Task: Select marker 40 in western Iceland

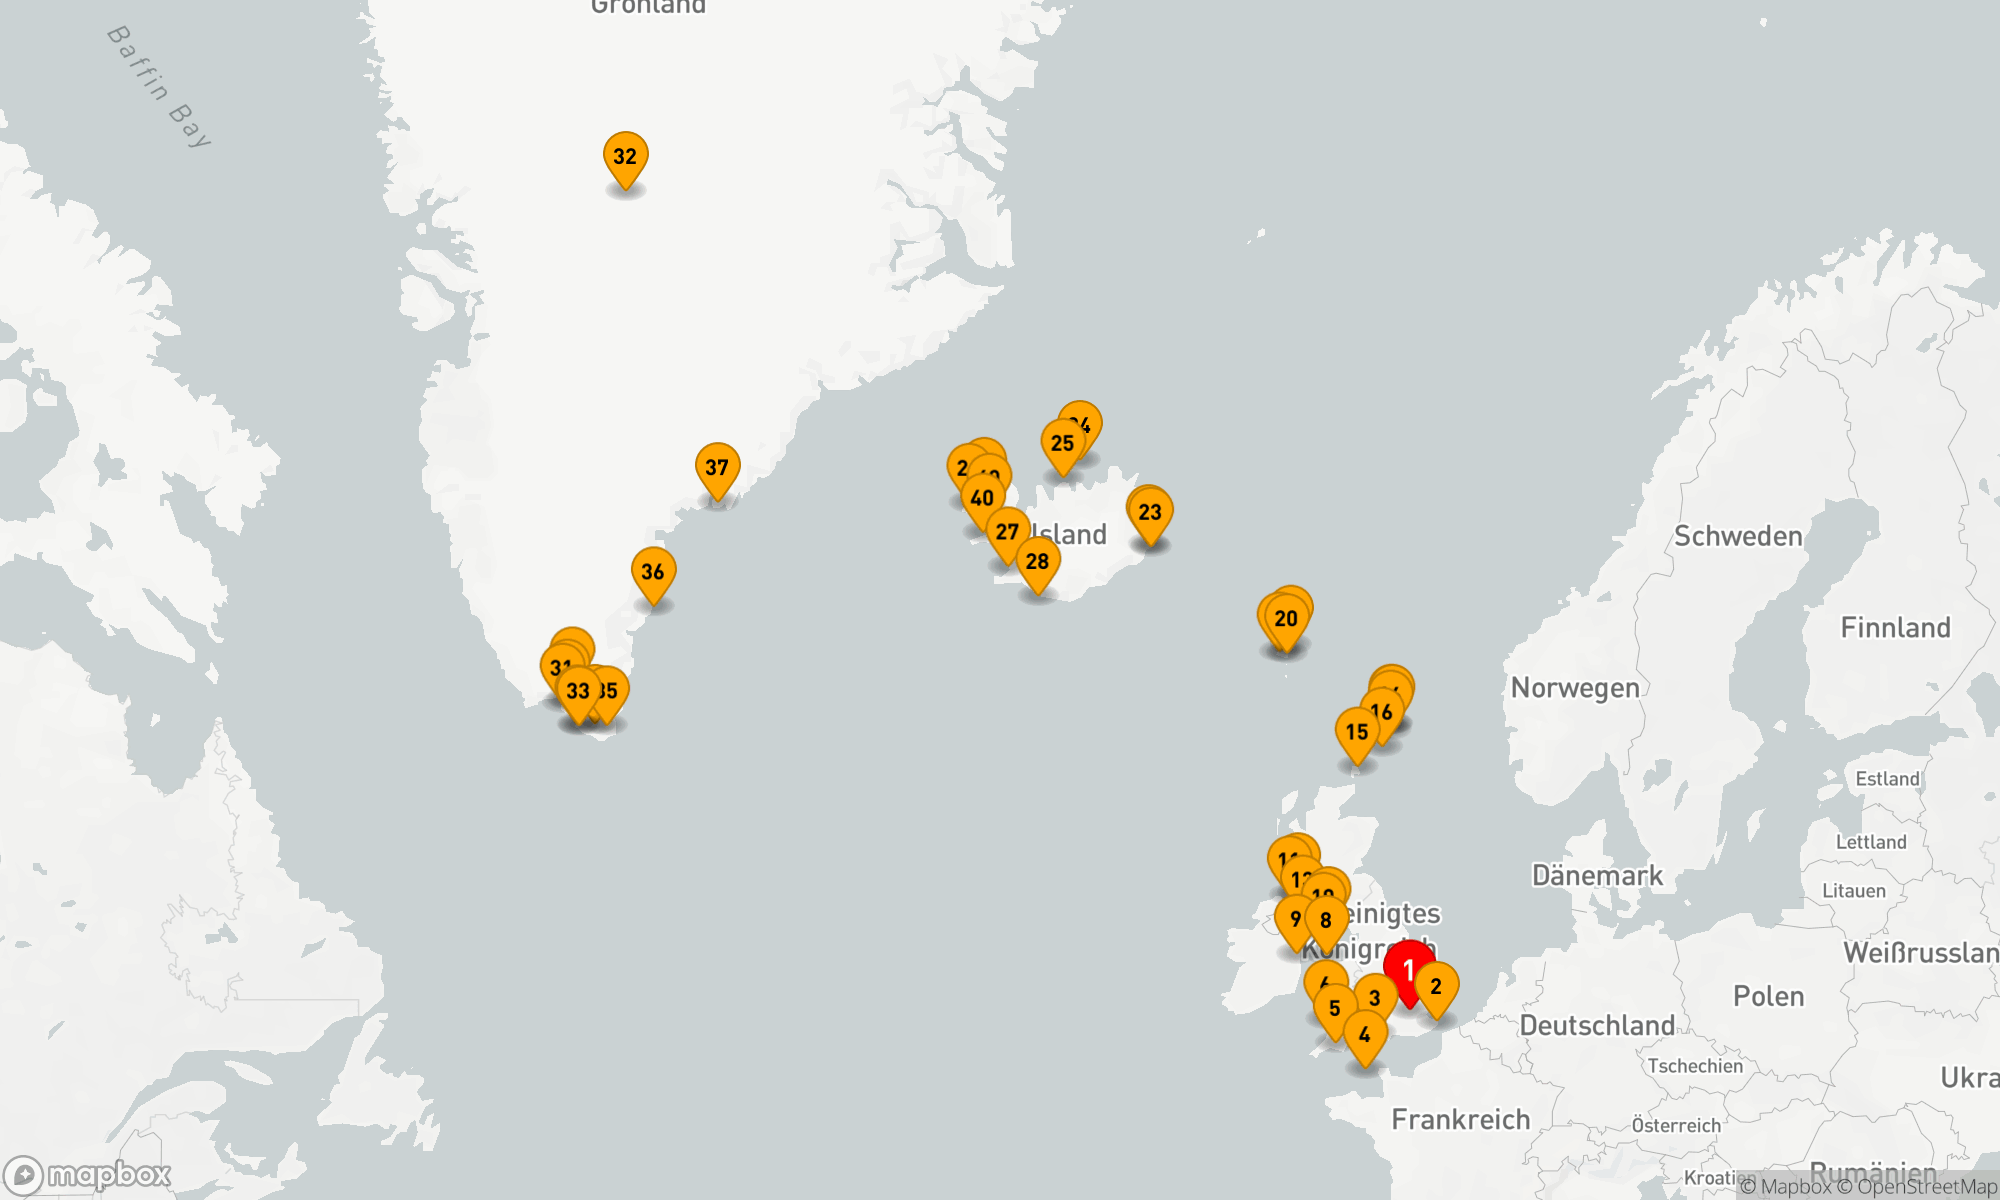Action: pyautogui.click(x=981, y=499)
